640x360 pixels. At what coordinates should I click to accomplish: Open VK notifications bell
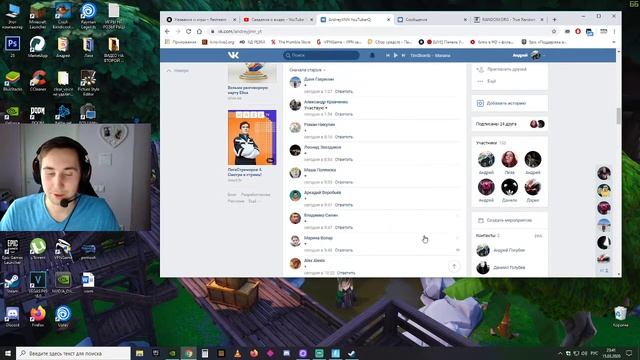(372, 55)
